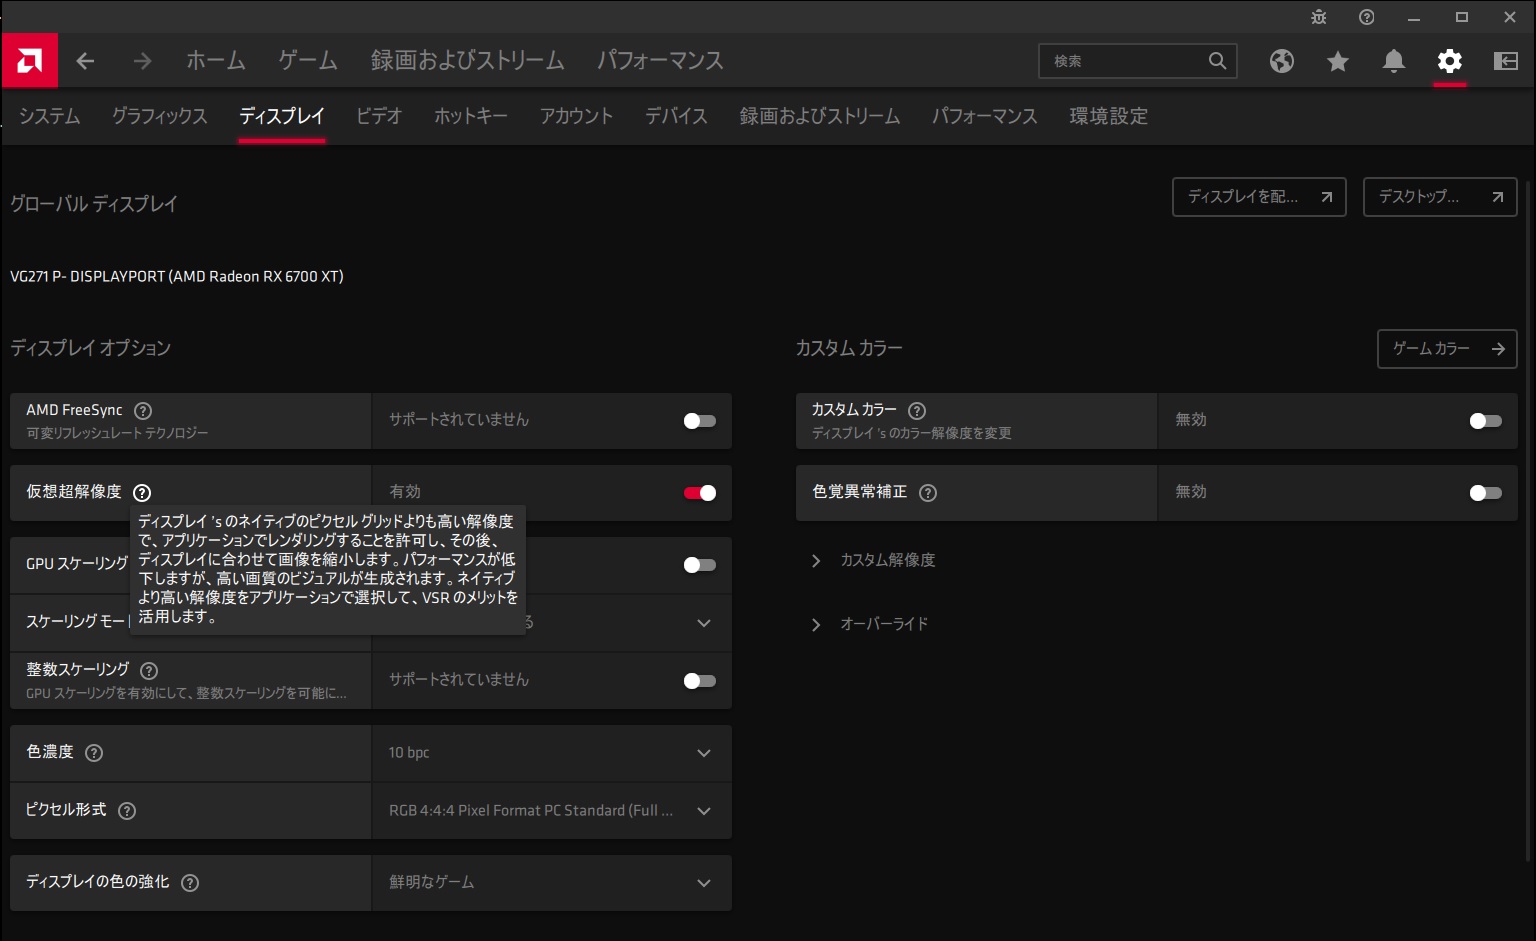Toggle the sidebar panel icon
The height and width of the screenshot is (941, 1536).
[1505, 61]
